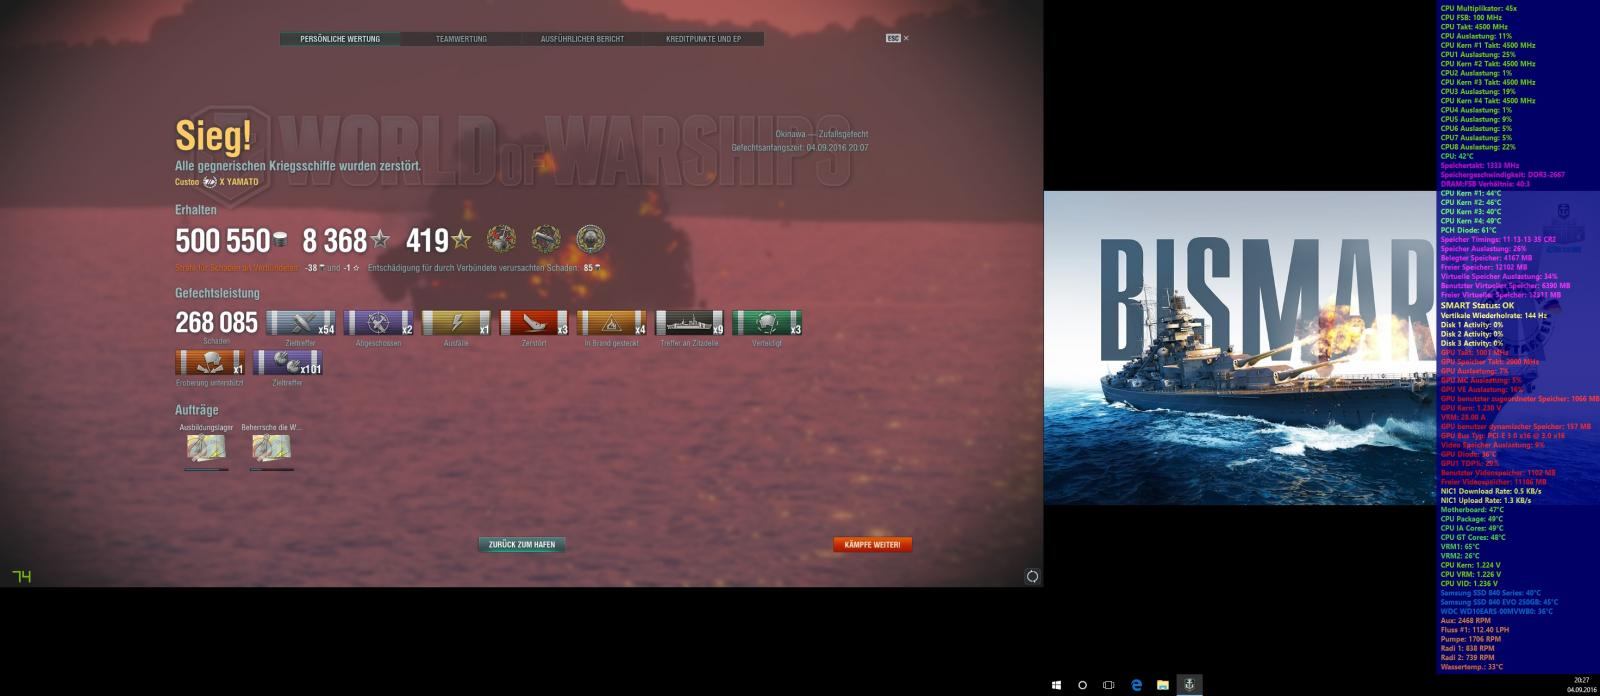Click the ESC key hint
The image size is (1600, 696).
pos(893,38)
